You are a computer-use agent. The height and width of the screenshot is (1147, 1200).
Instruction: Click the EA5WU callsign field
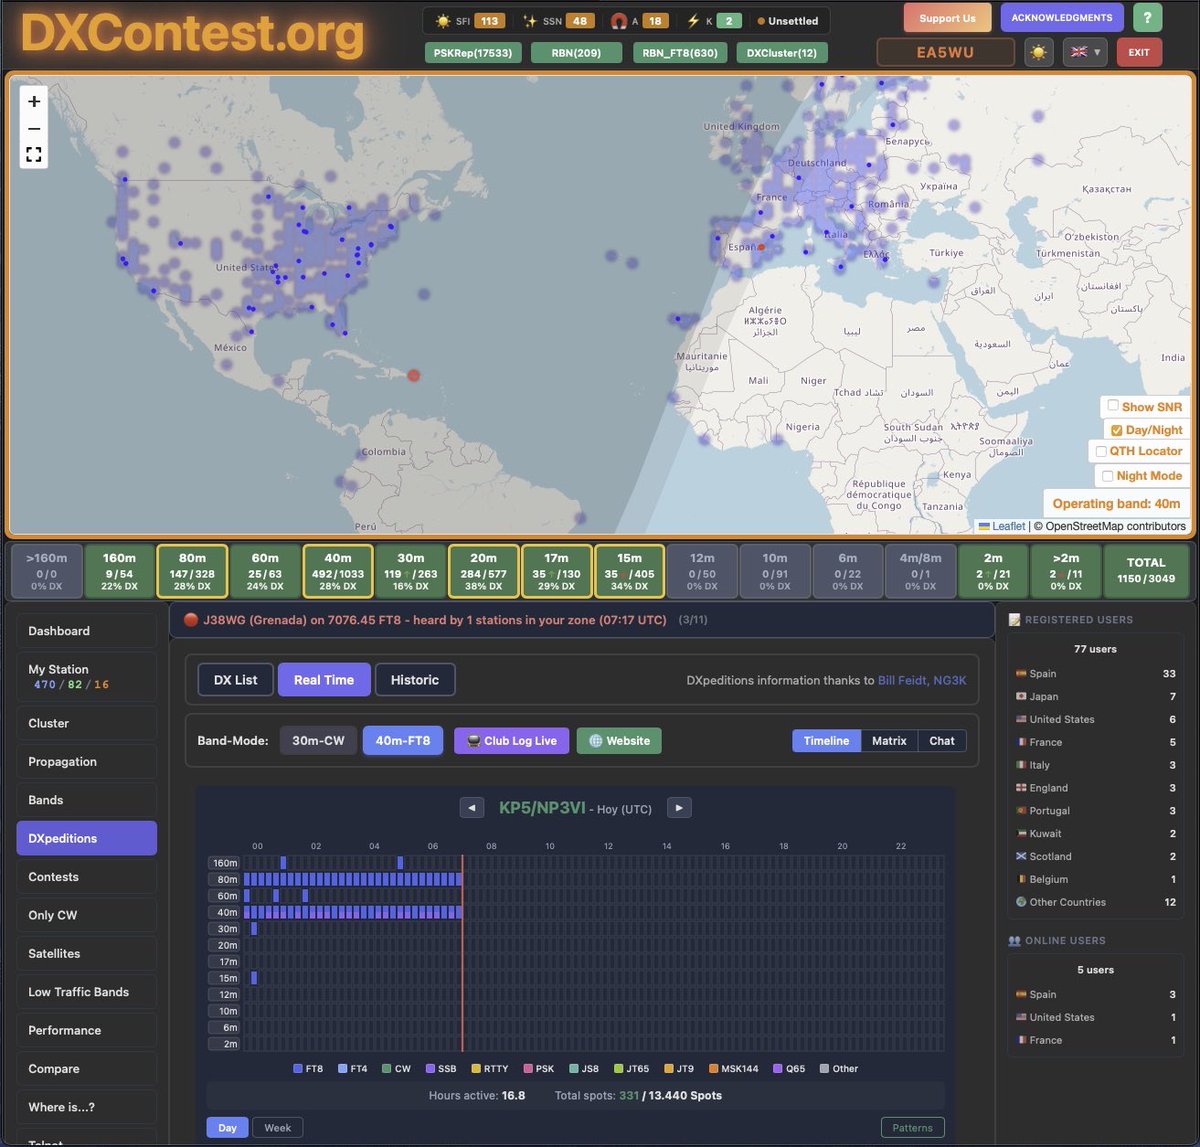[945, 52]
